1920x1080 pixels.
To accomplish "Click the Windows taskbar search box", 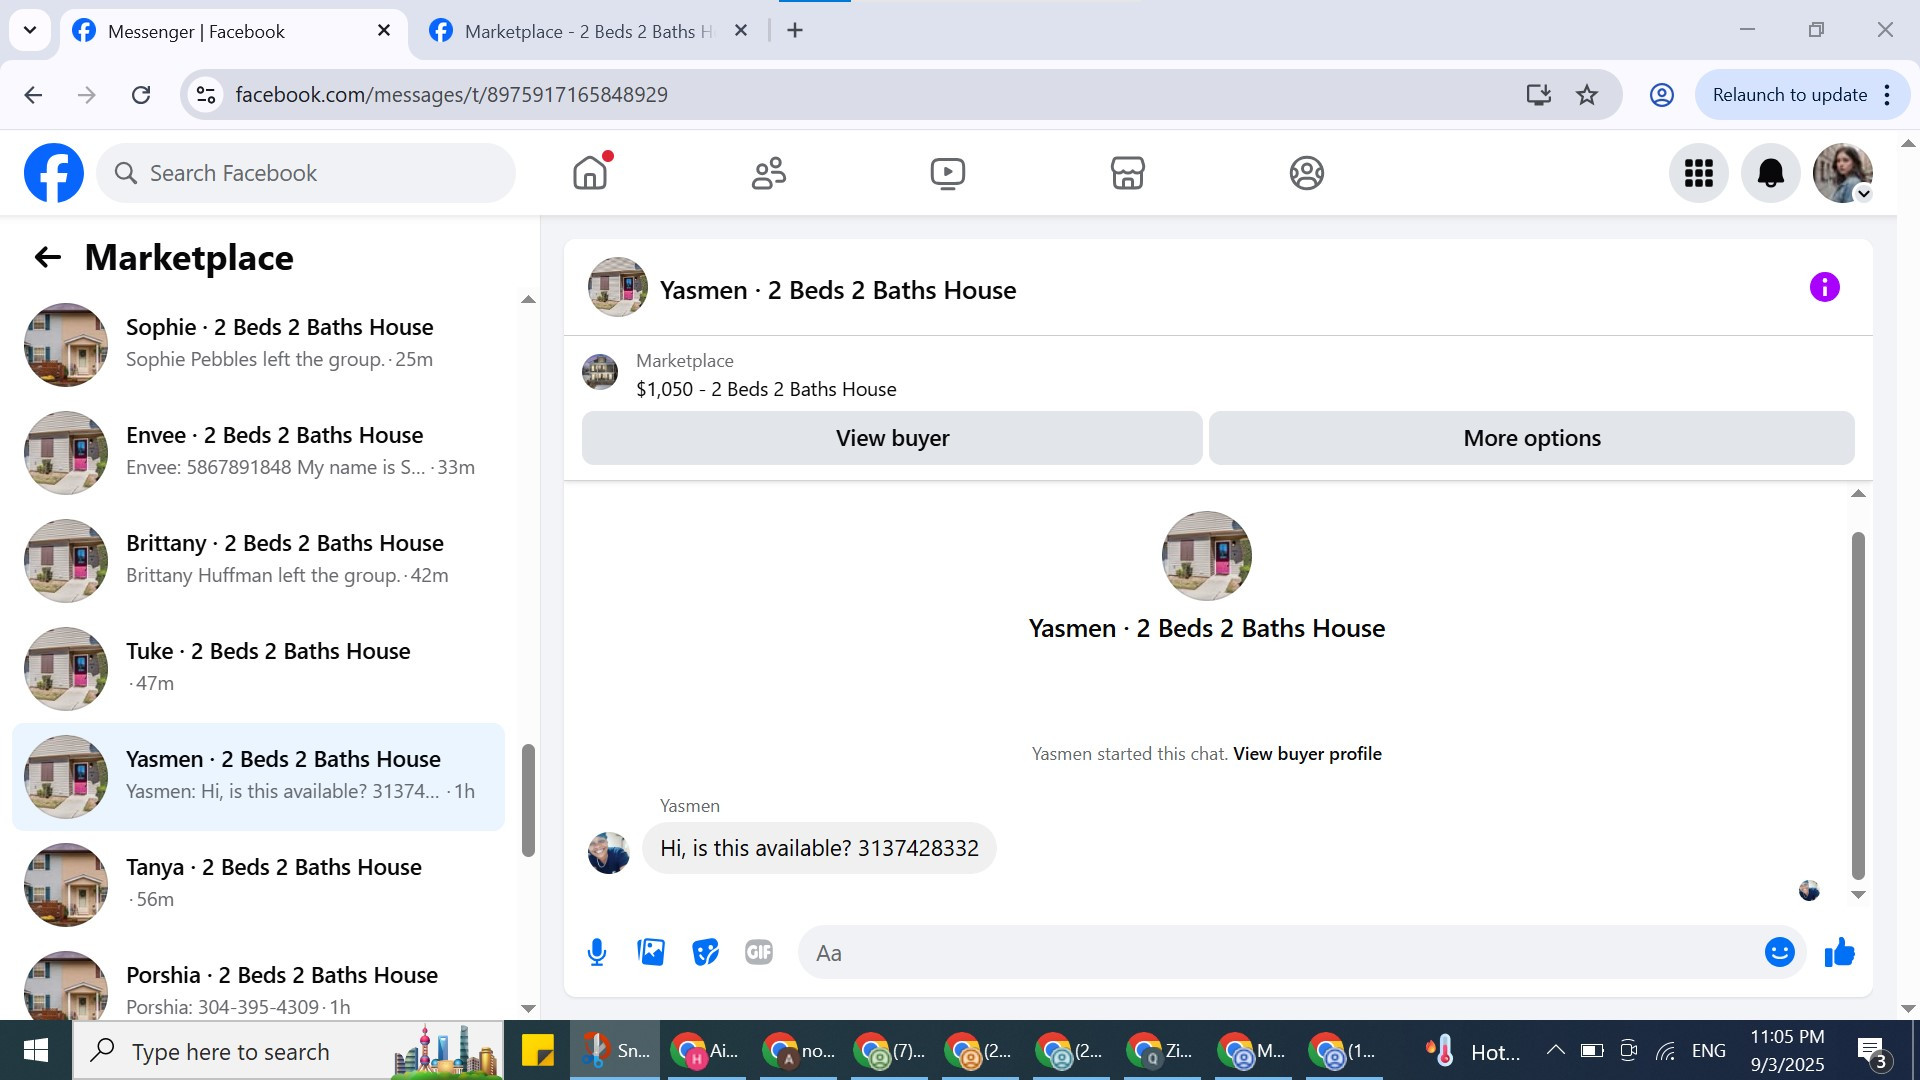I will 288,1051.
